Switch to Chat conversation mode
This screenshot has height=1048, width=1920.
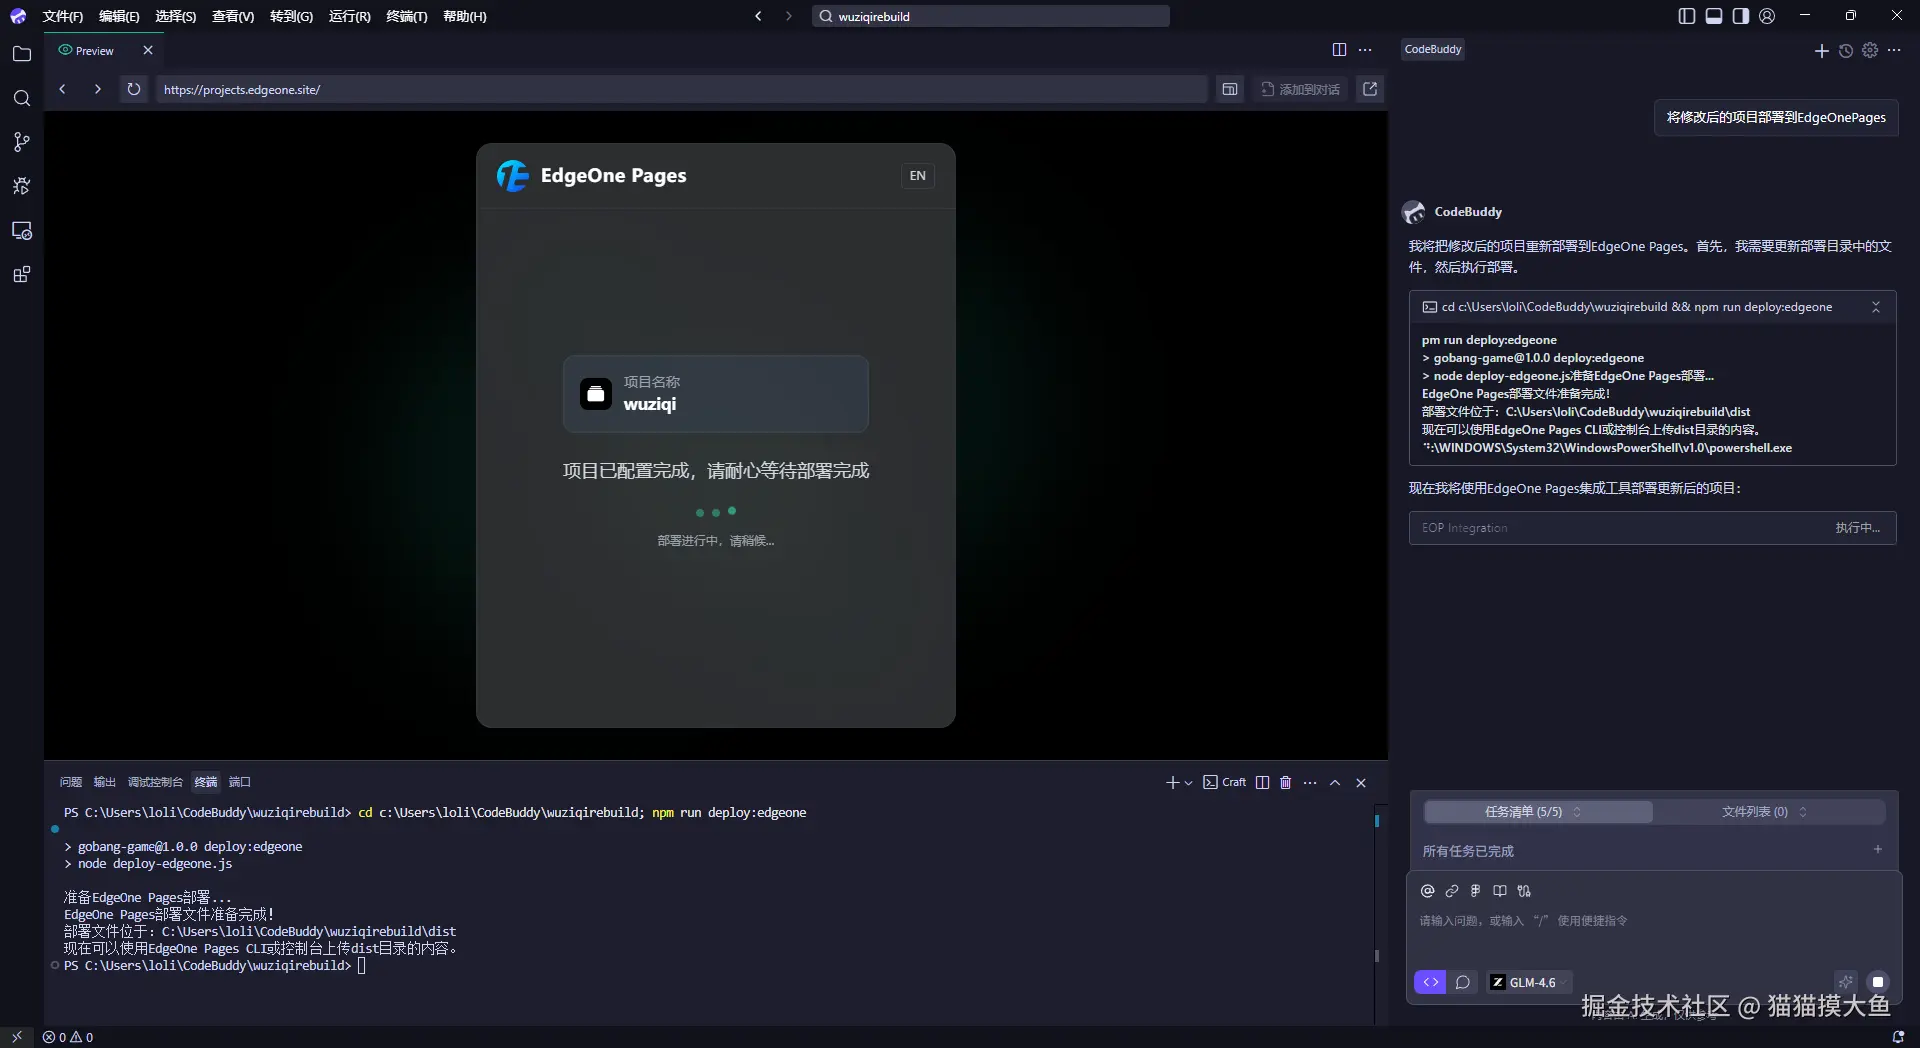coord(1463,982)
